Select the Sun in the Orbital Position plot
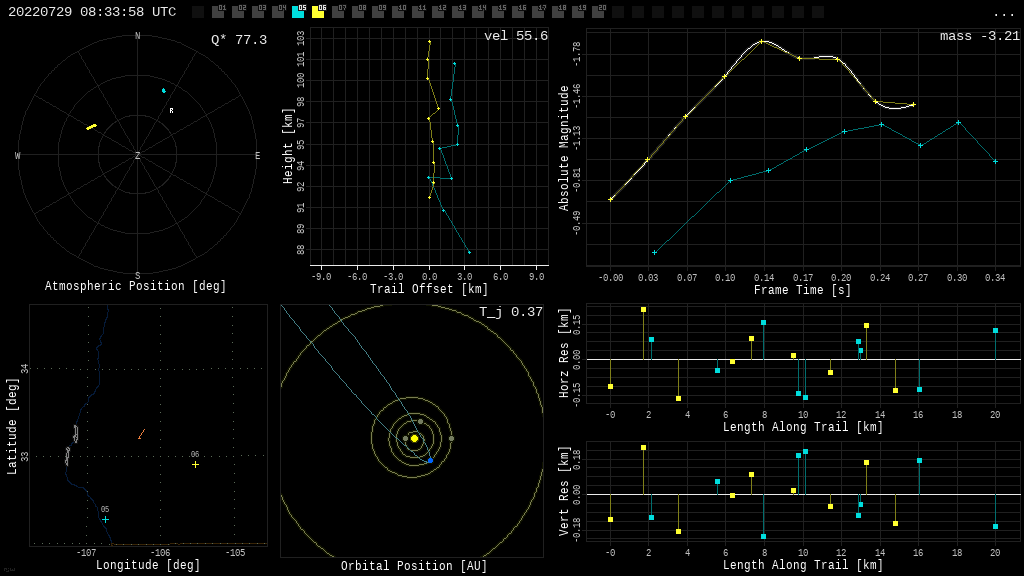The image size is (1024, 576). coord(414,438)
